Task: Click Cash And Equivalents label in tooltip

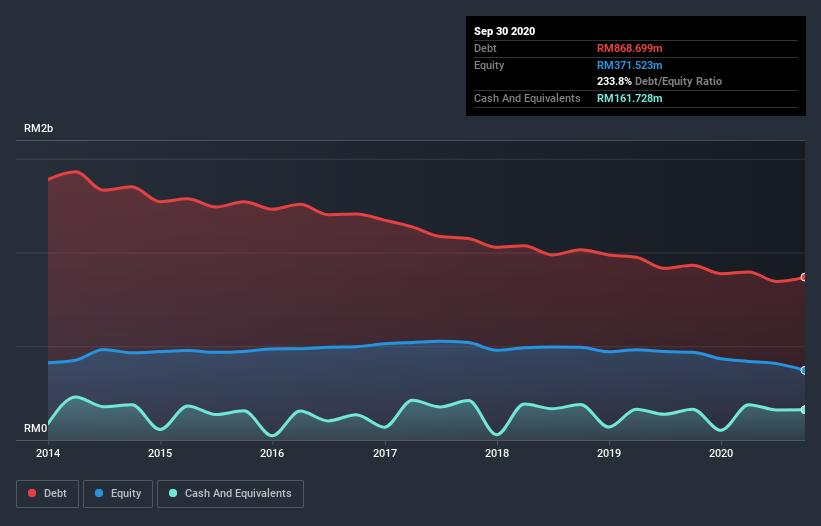Action: (527, 98)
